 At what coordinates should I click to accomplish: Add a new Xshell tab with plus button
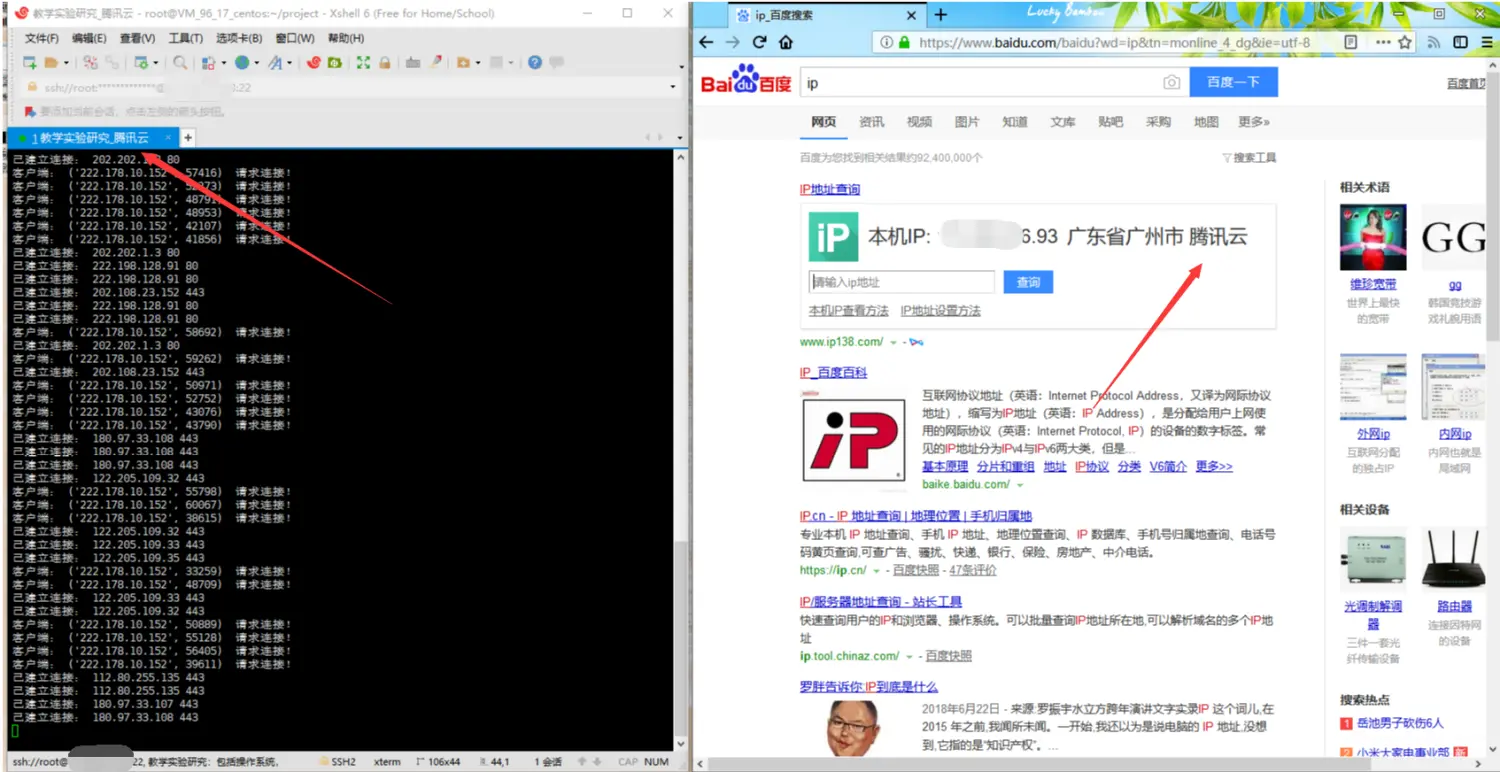(188, 137)
